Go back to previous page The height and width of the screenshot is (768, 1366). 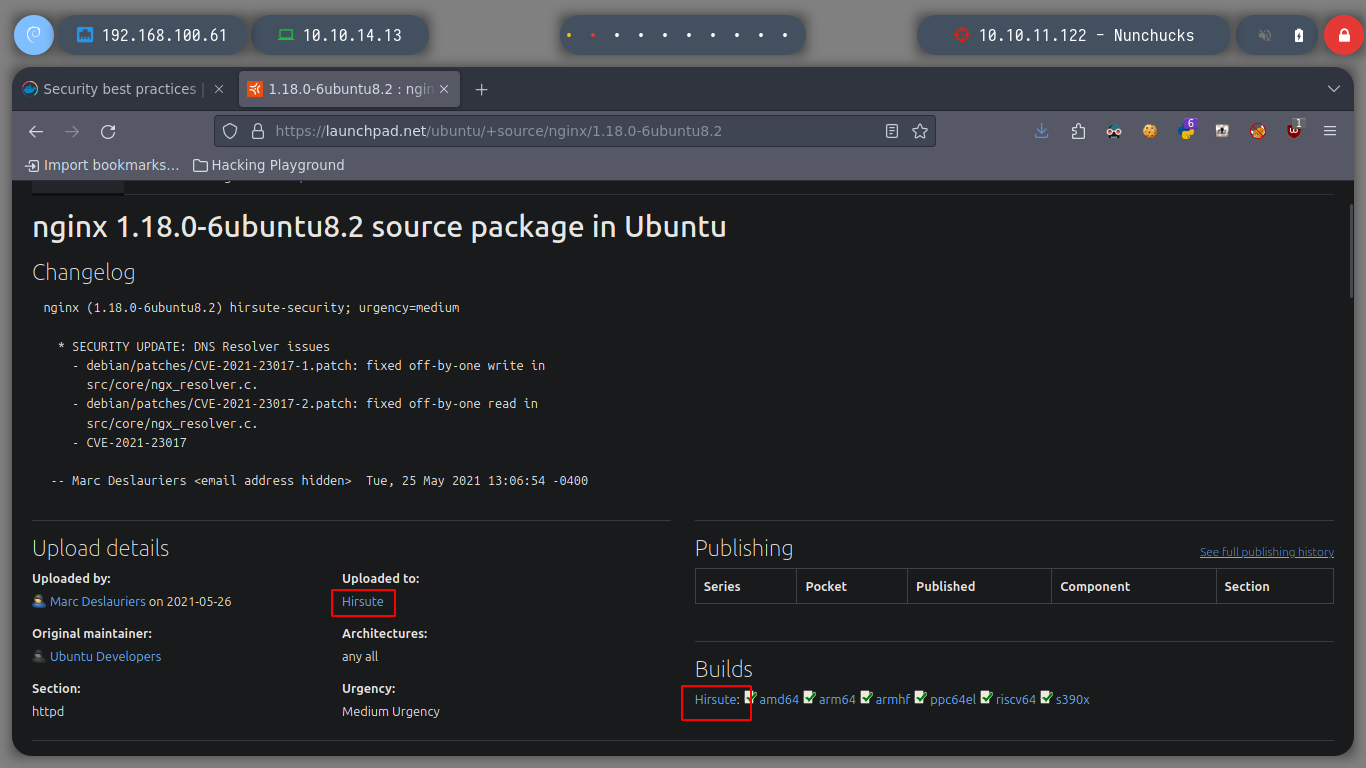pyautogui.click(x=36, y=131)
